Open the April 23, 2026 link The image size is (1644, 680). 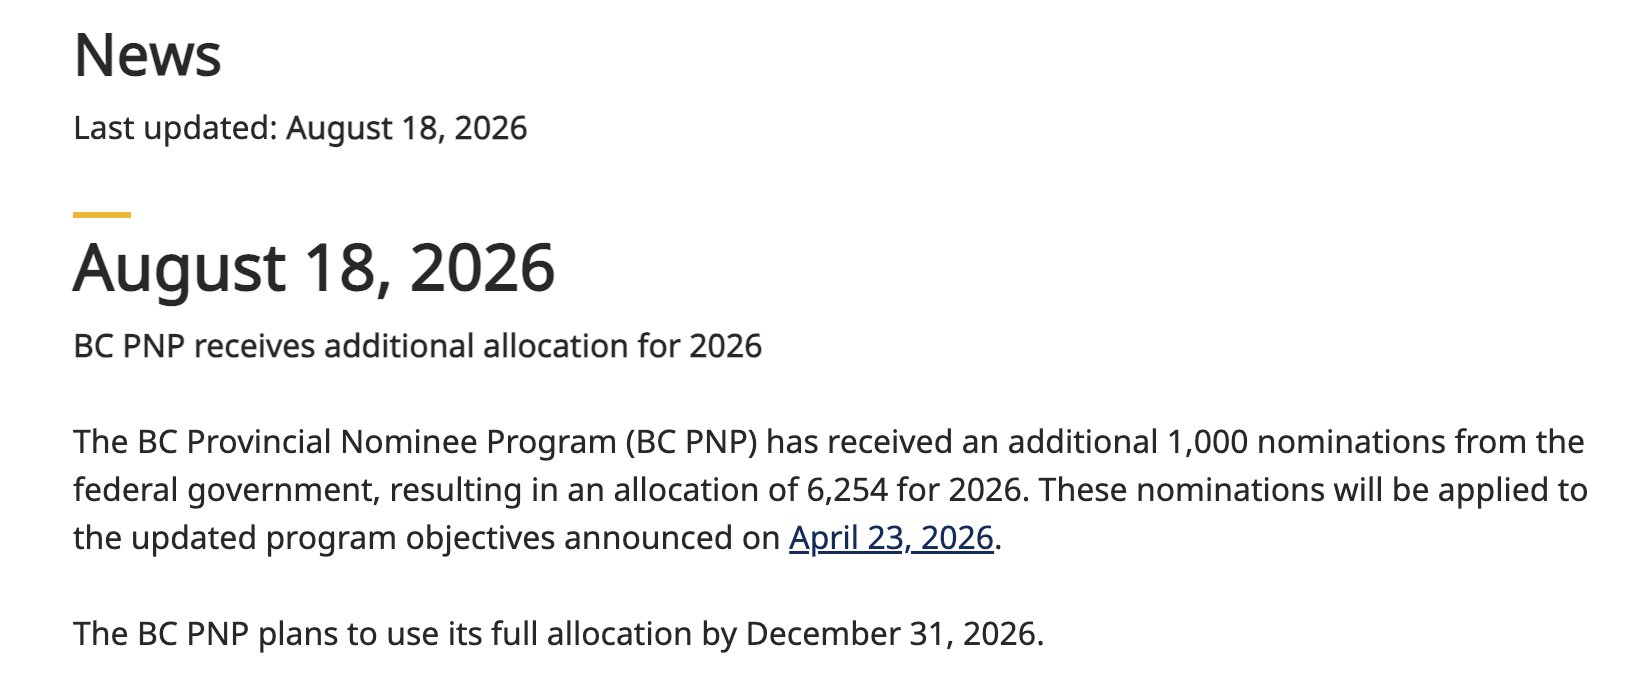point(891,538)
